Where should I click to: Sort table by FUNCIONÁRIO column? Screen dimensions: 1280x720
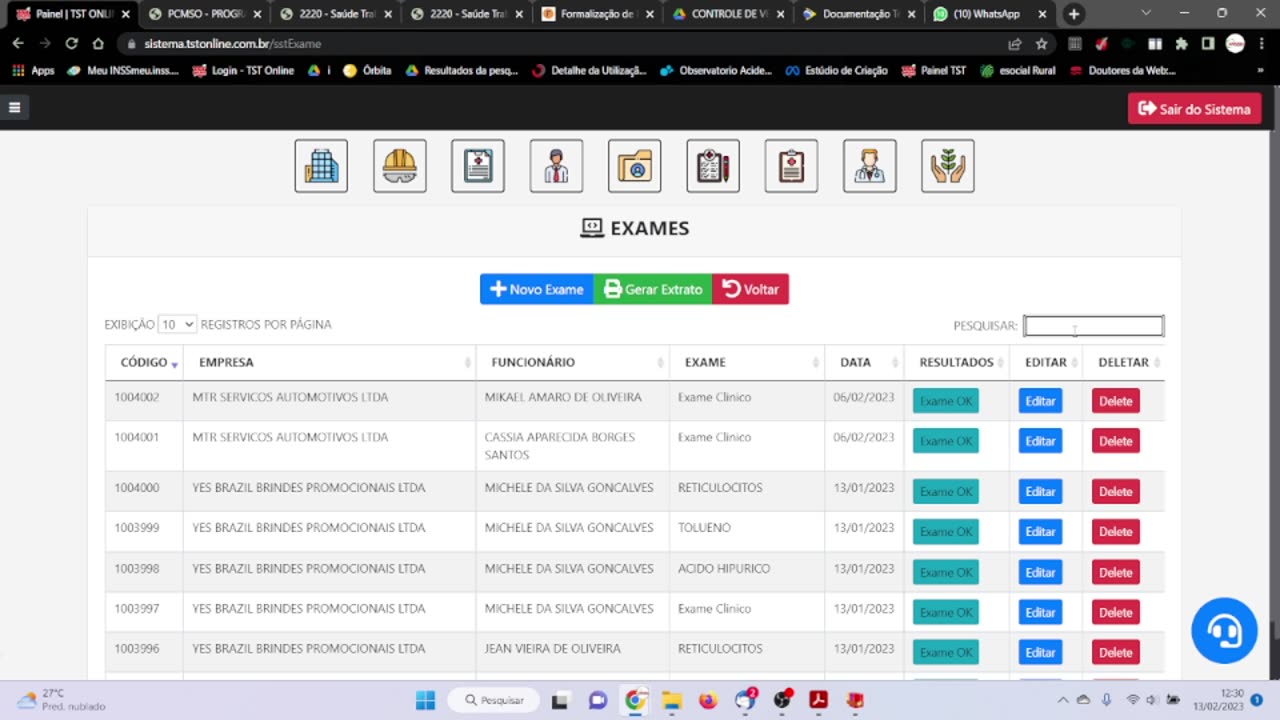(572, 362)
